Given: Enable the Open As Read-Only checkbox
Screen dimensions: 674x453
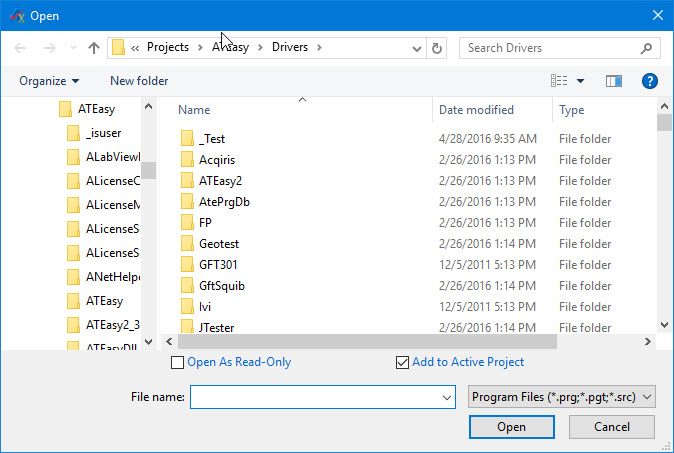Looking at the screenshot, I should [x=178, y=362].
